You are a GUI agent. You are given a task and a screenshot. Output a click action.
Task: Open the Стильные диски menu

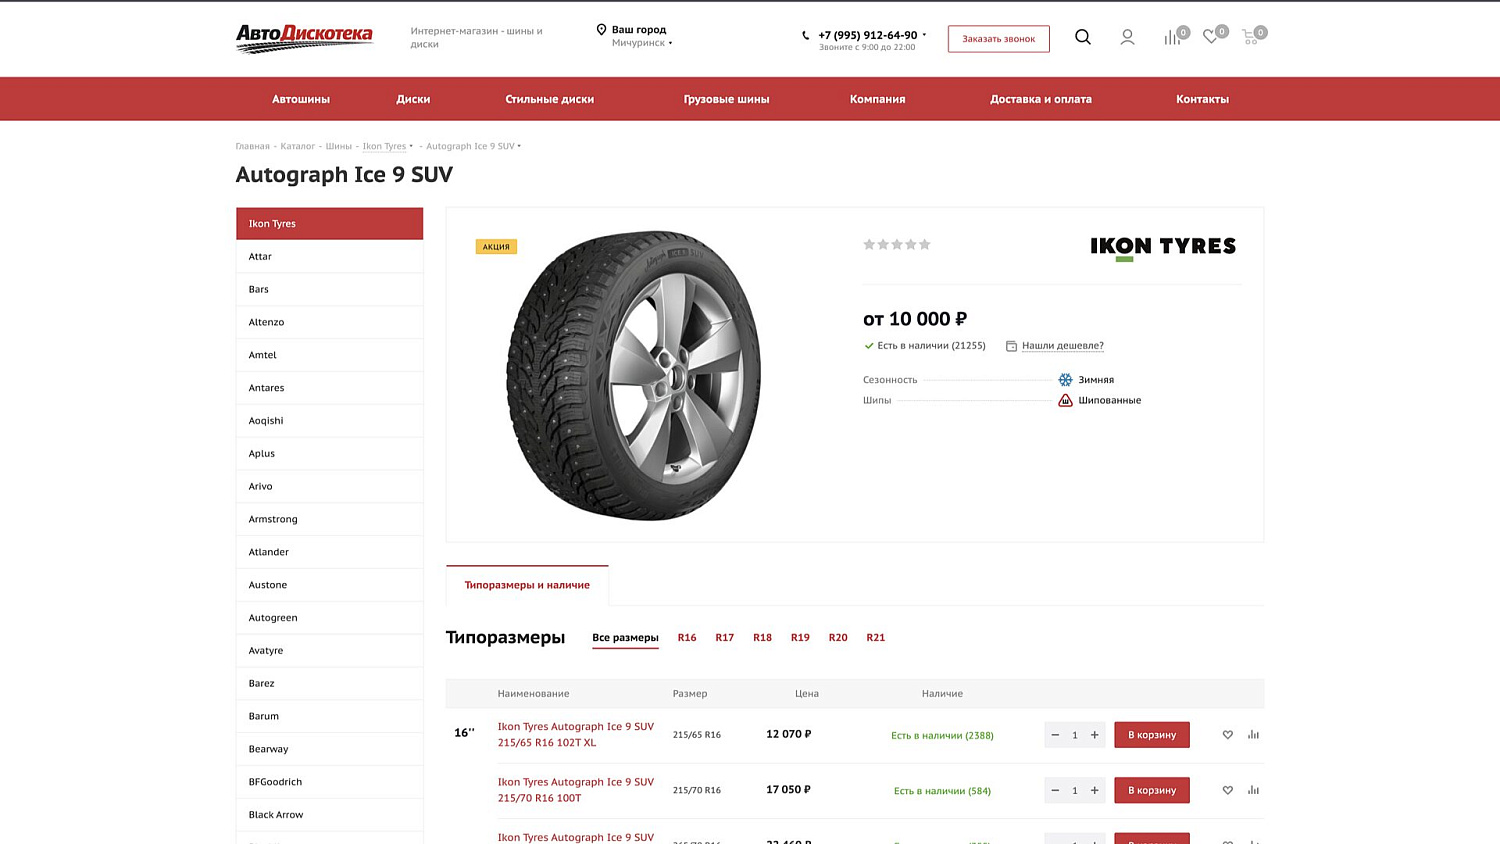[550, 99]
